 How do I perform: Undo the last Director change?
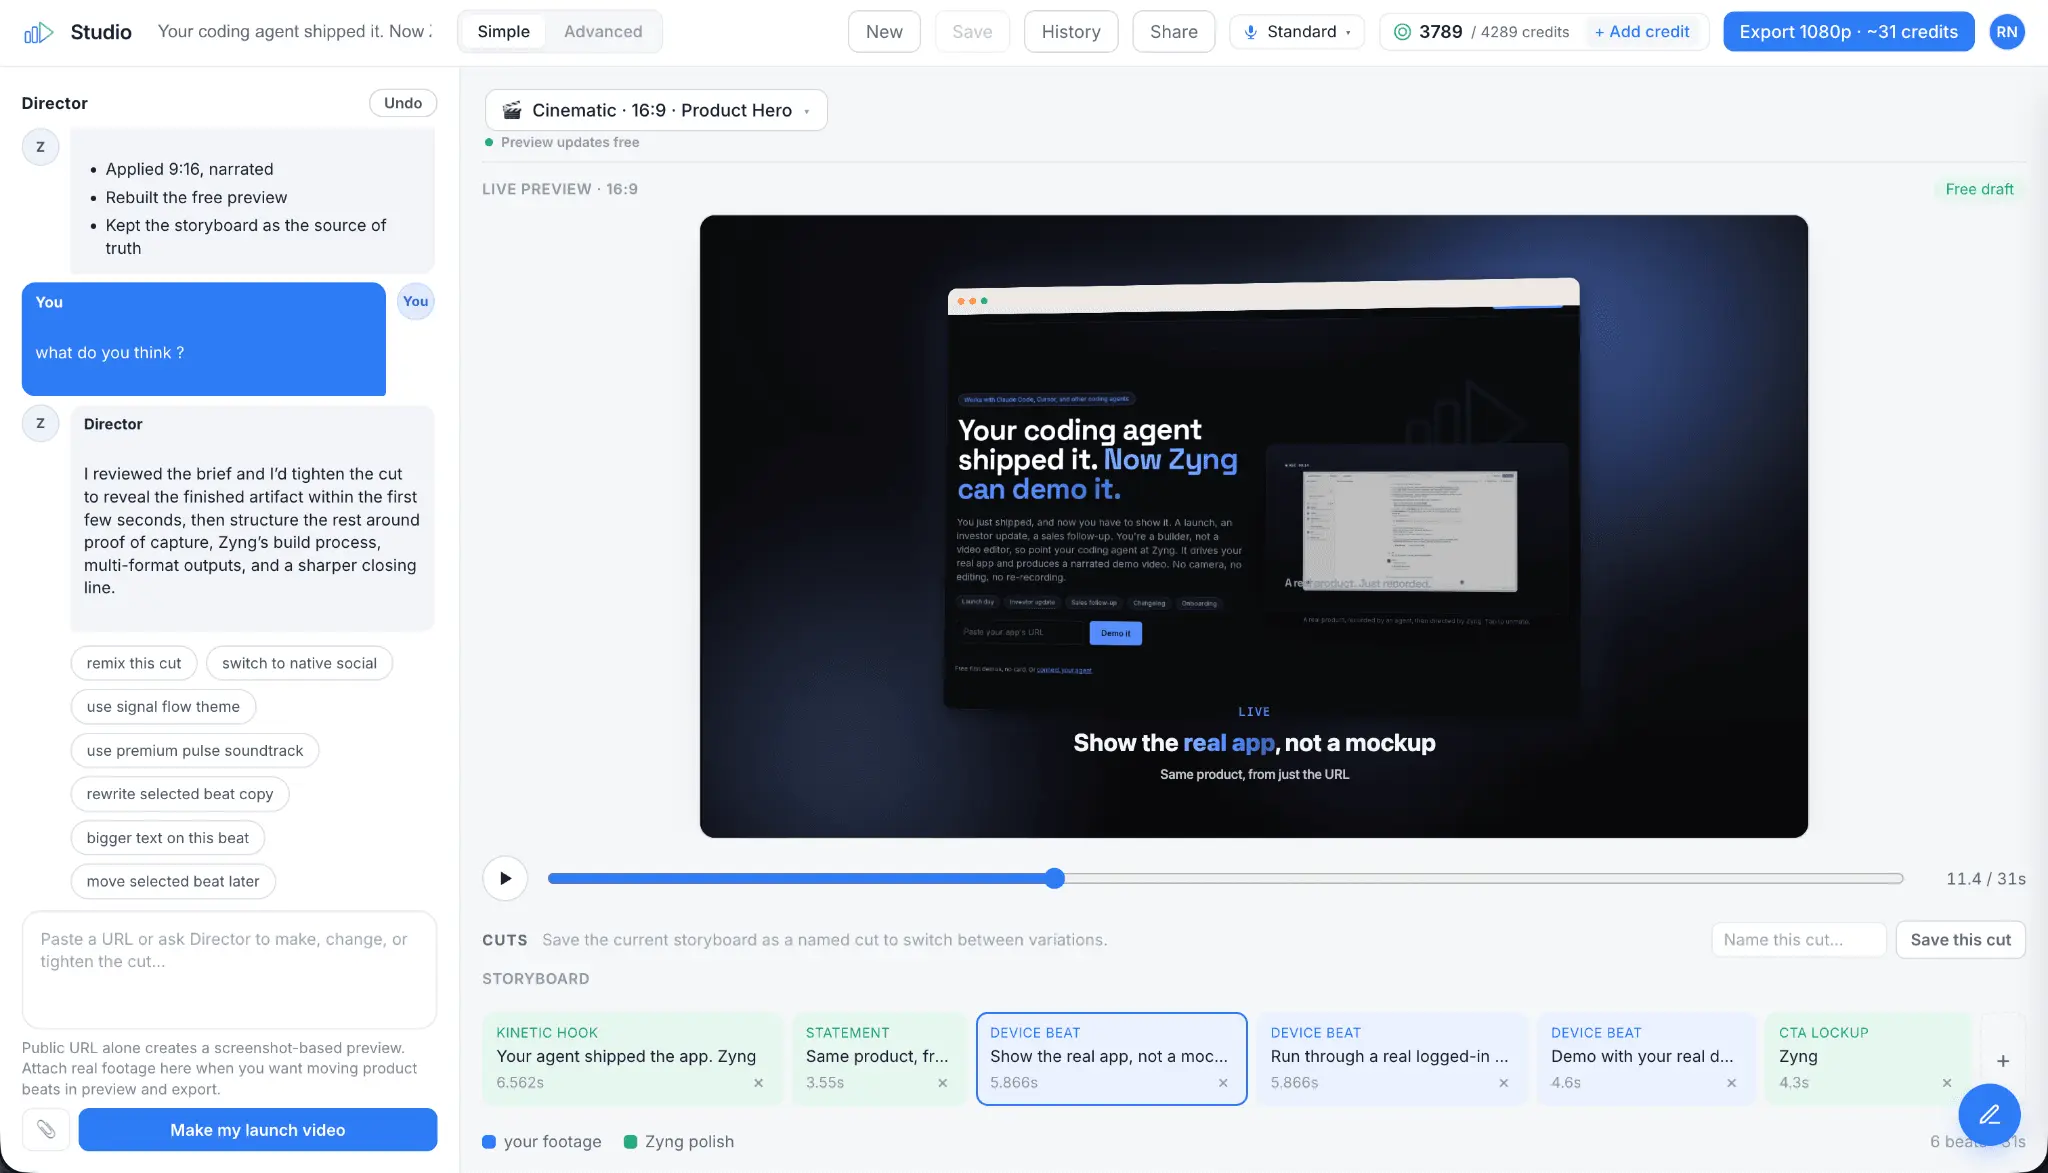point(403,103)
